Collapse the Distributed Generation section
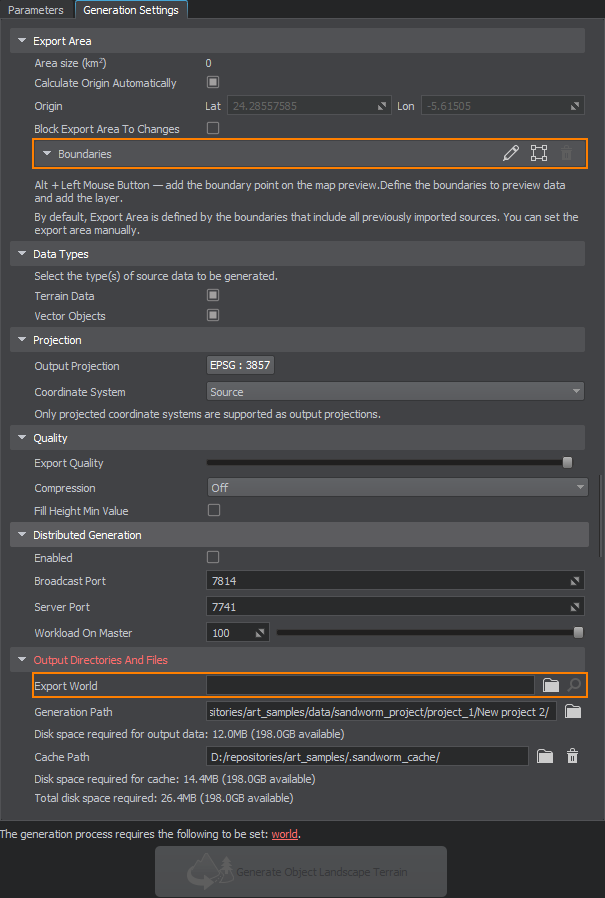 pyautogui.click(x=23, y=535)
